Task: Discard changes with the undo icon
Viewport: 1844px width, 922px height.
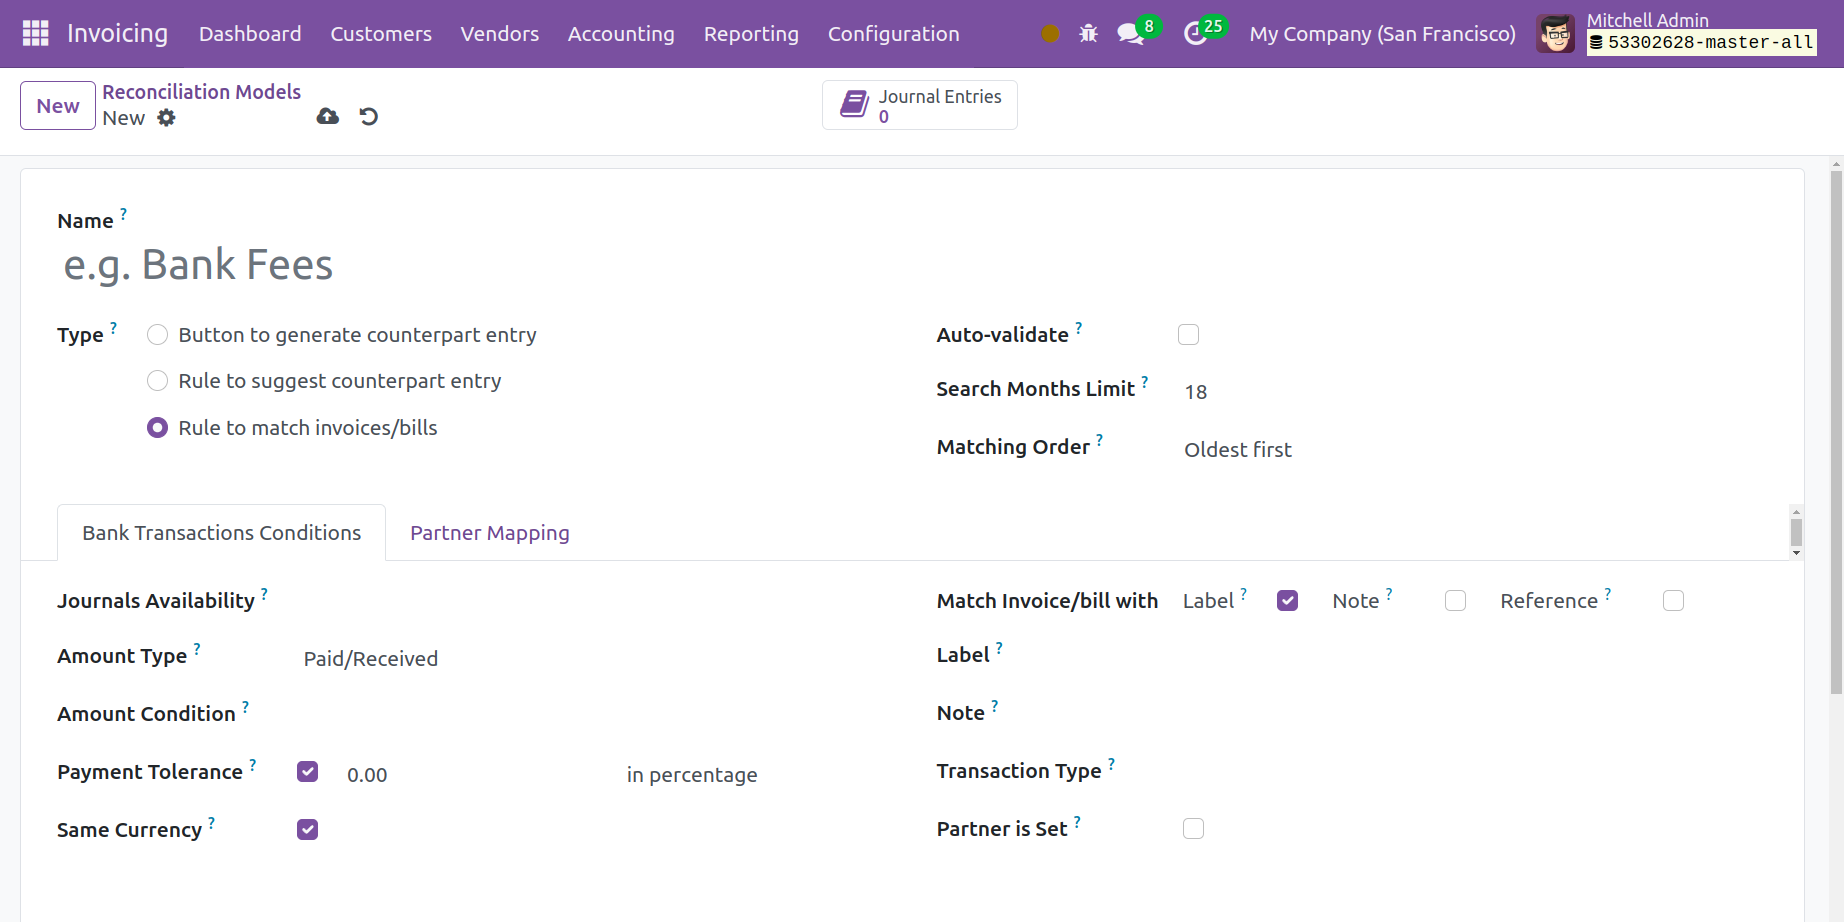Action: (x=369, y=117)
